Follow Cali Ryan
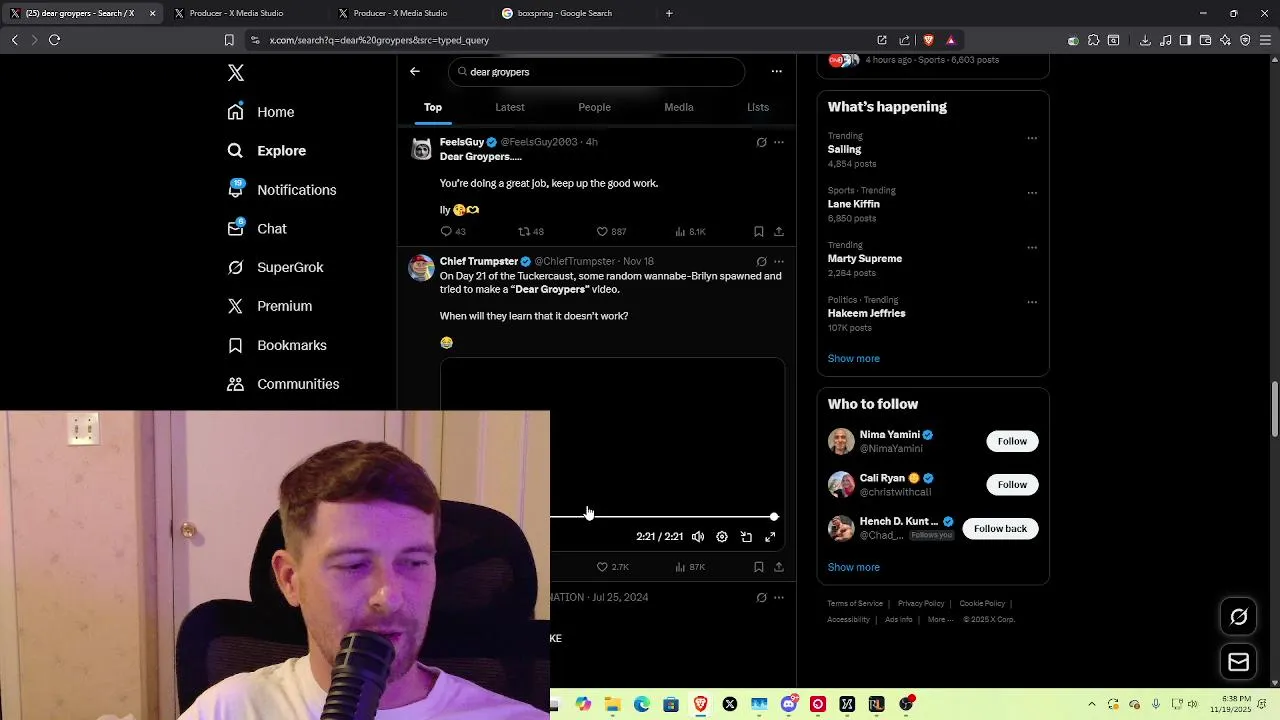The image size is (1280, 720). pyautogui.click(x=1012, y=485)
